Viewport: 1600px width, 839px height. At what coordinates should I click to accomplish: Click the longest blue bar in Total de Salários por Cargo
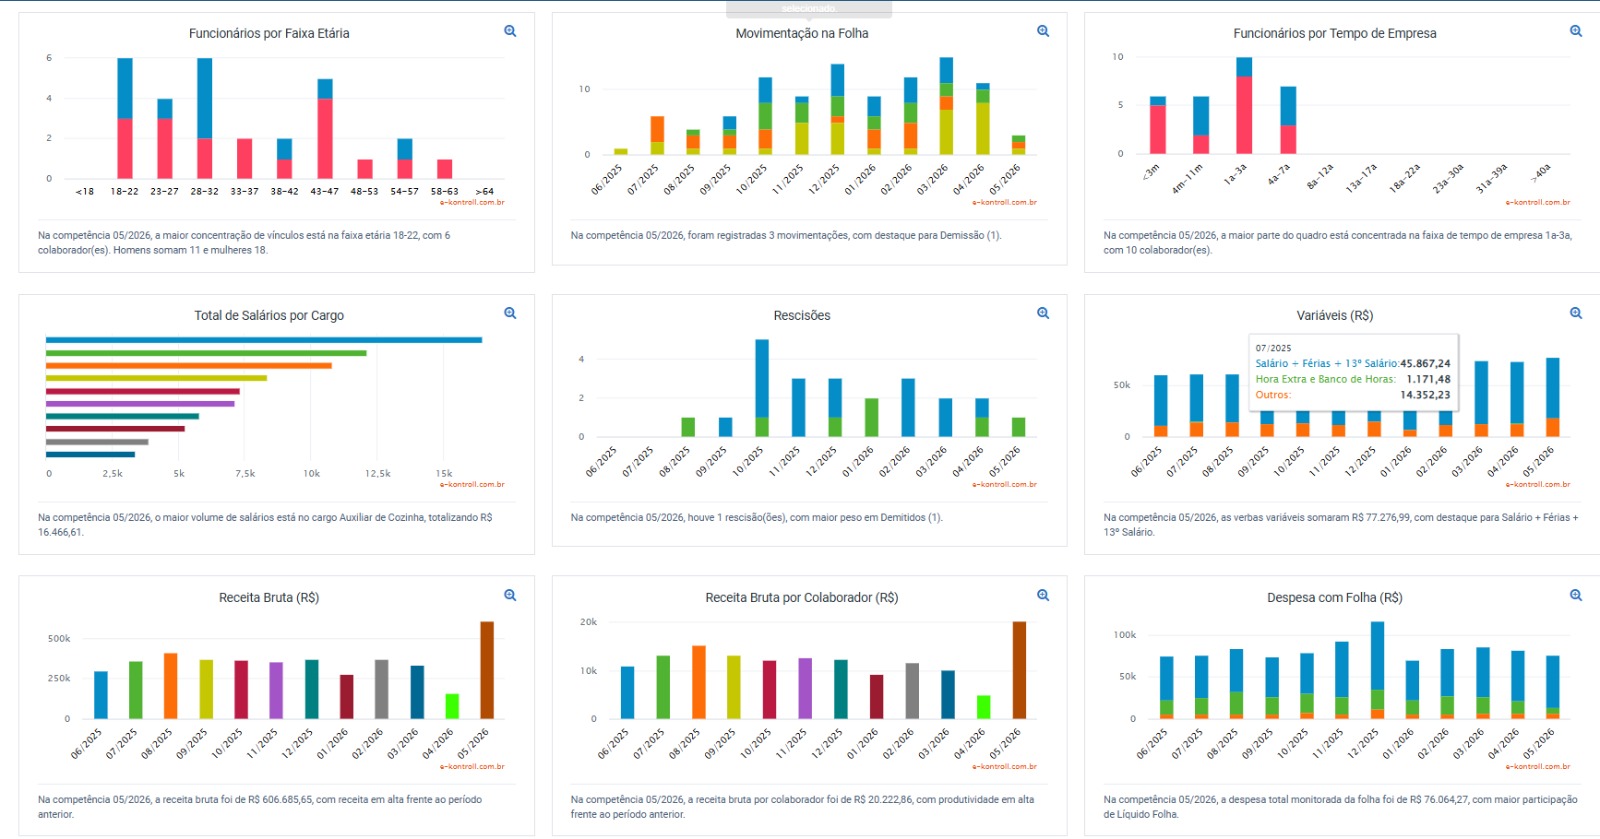[264, 340]
